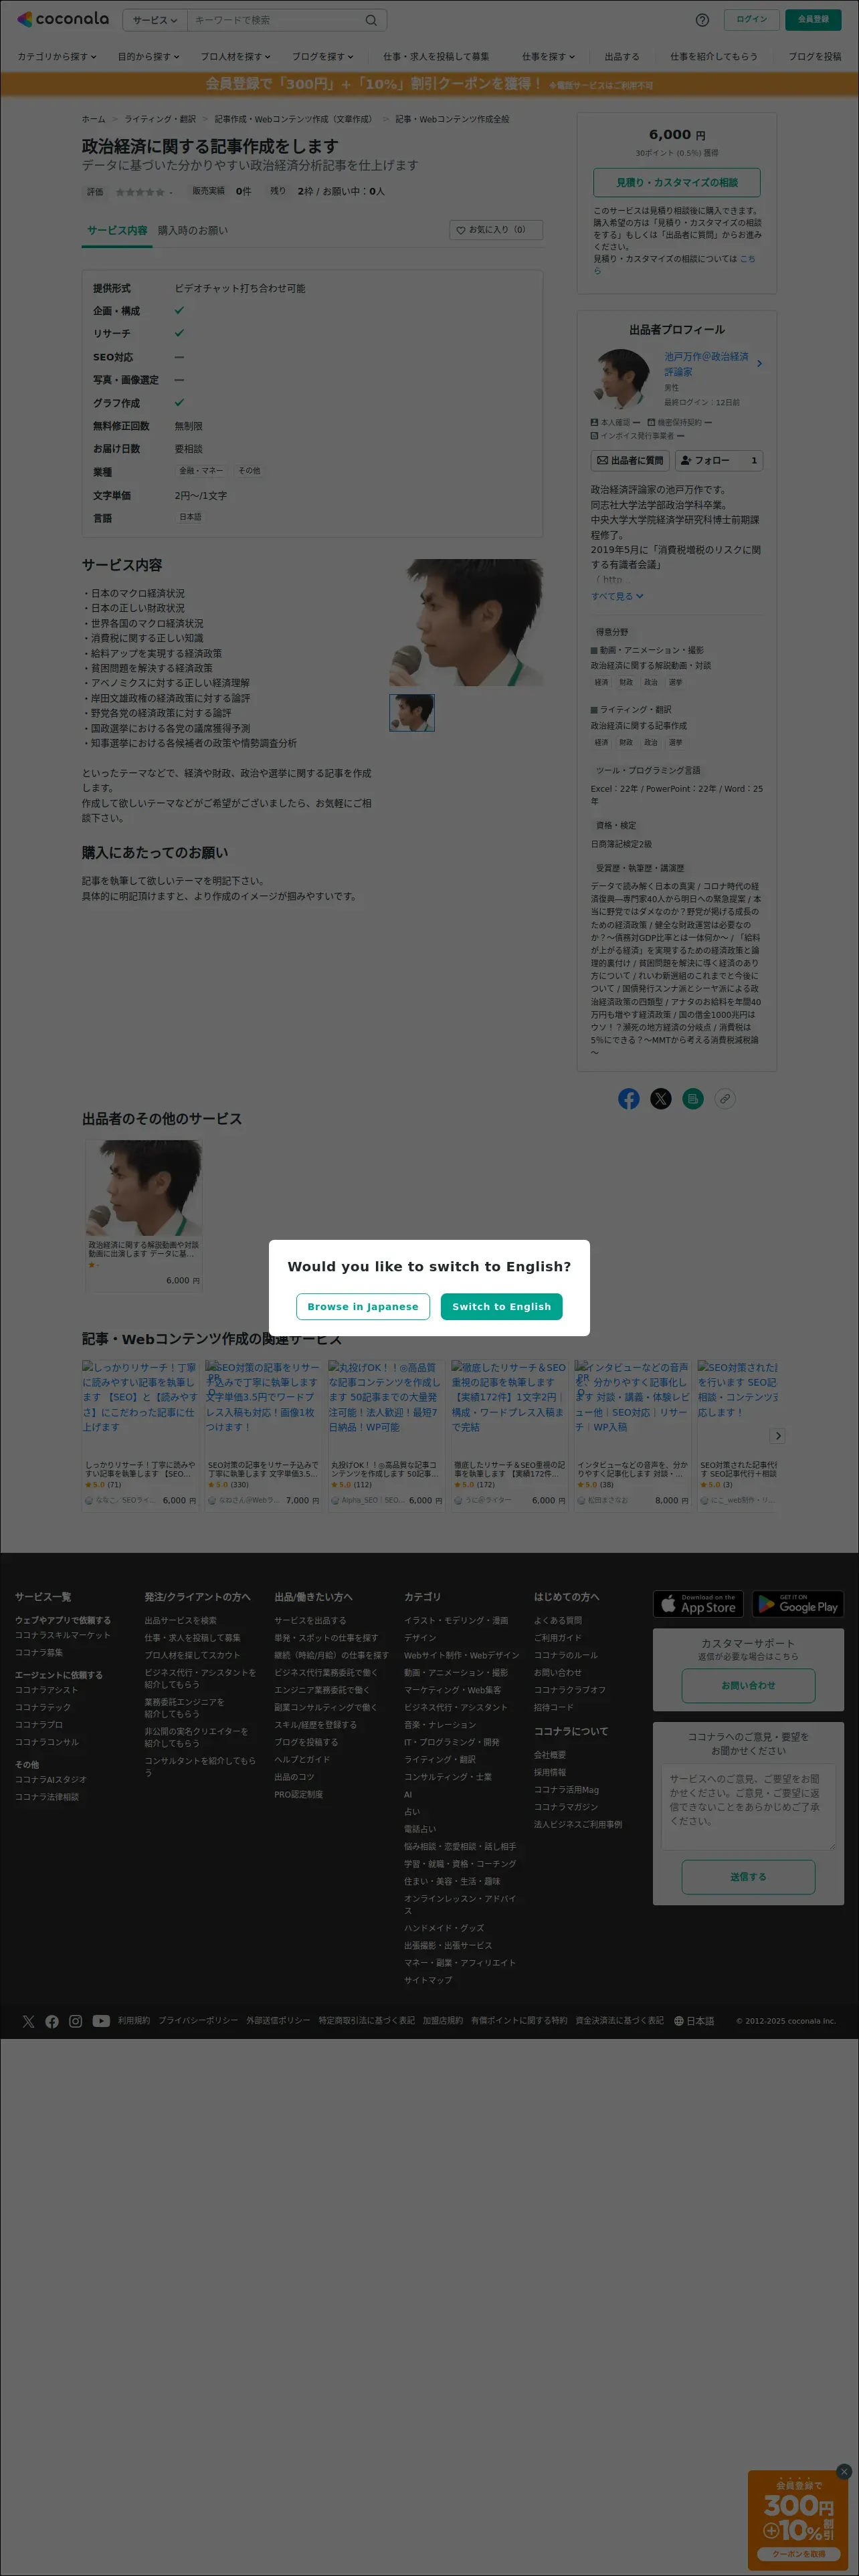Share on Facebook icon
This screenshot has width=859, height=2576.
coord(629,1099)
